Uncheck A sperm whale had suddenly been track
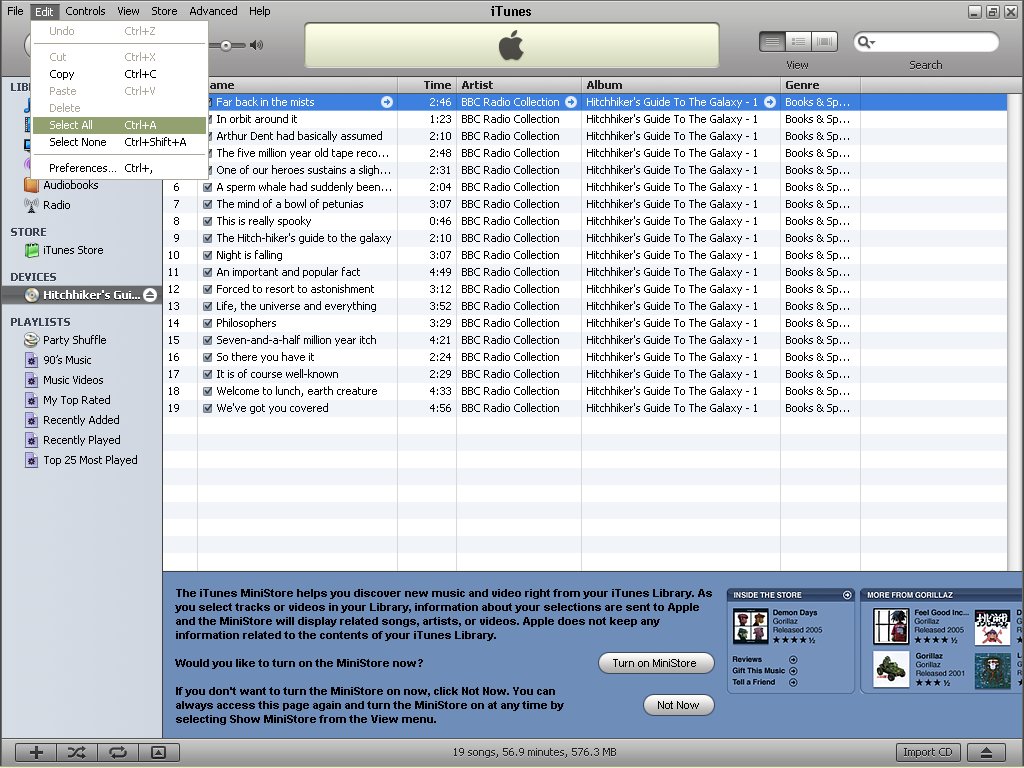The image size is (1024, 768). tap(208, 187)
